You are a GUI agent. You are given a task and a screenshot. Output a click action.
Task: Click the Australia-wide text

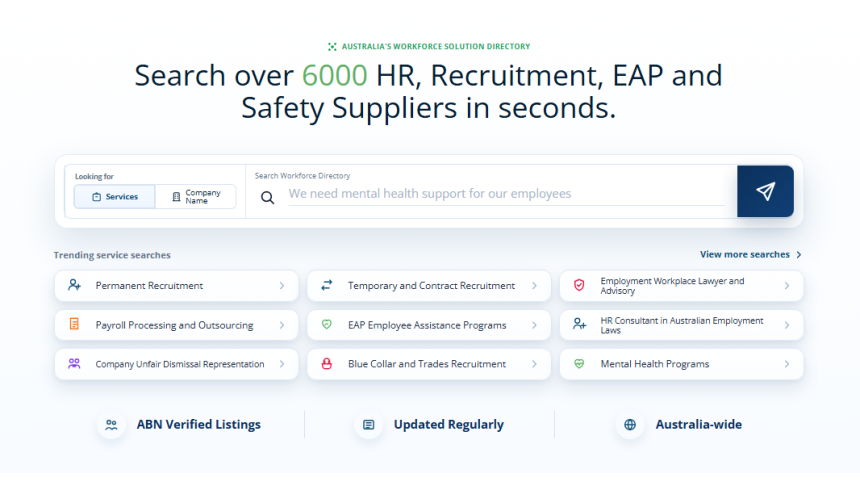click(x=699, y=425)
